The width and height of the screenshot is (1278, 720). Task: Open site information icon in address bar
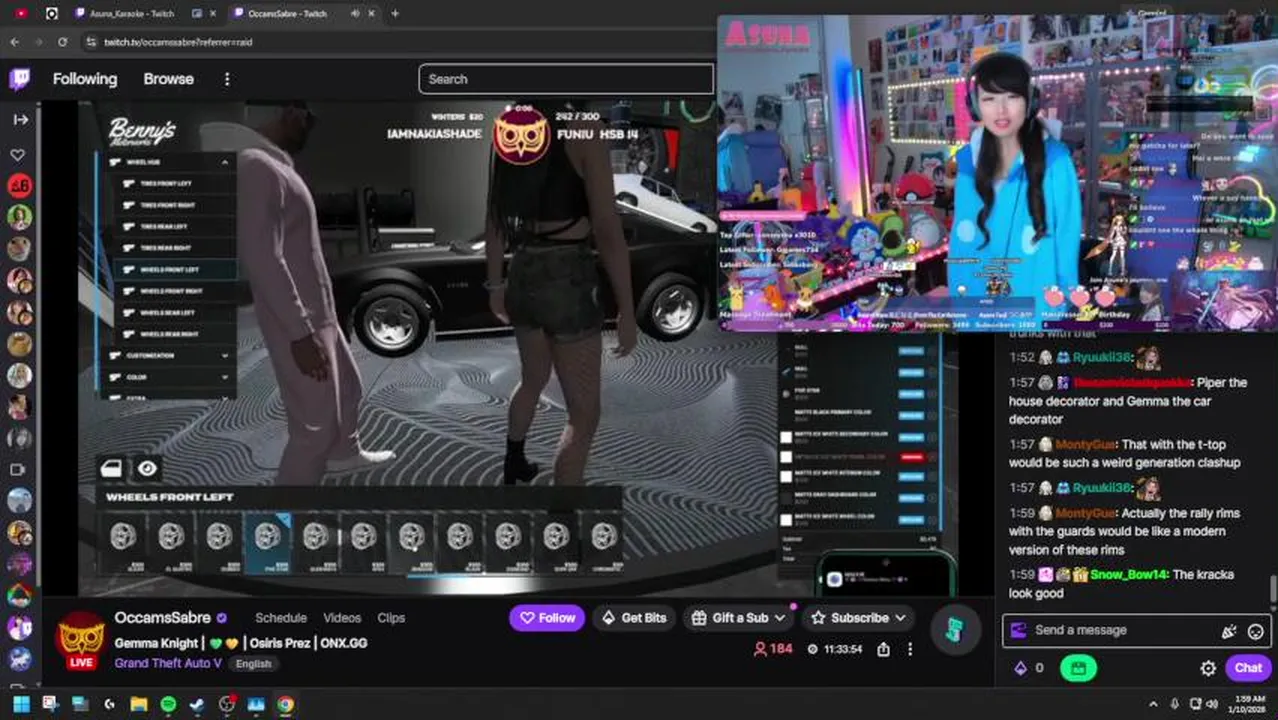coord(90,42)
